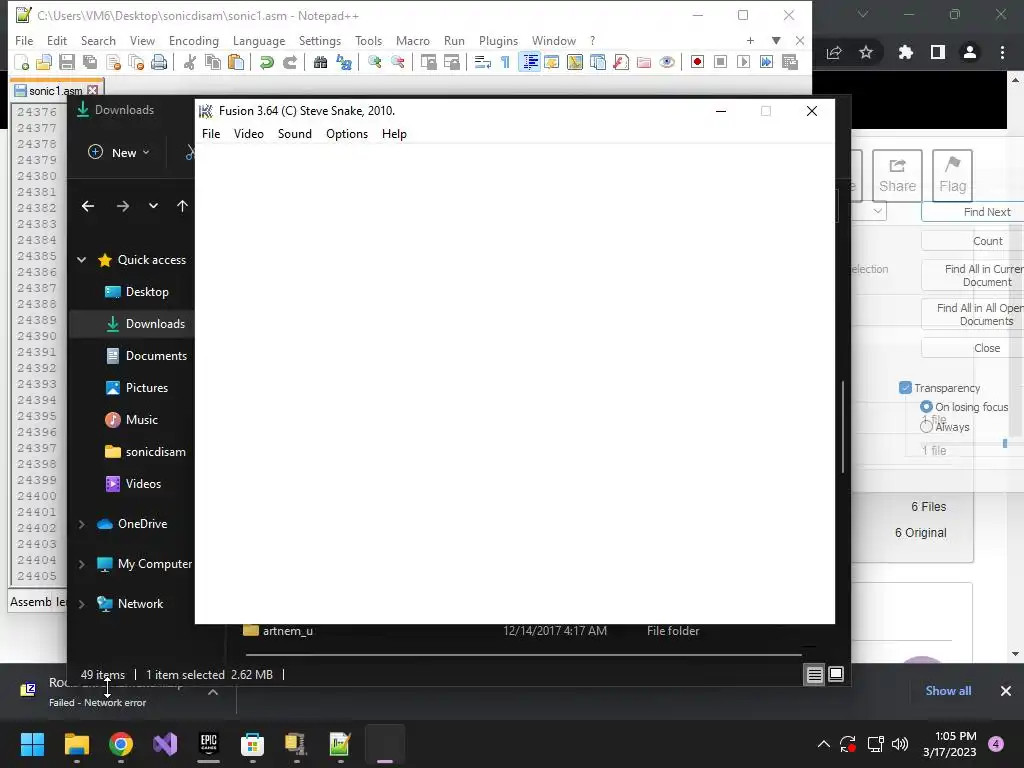The height and width of the screenshot is (768, 1024).
Task: Expand the My Computer tree node
Action: click(x=82, y=564)
